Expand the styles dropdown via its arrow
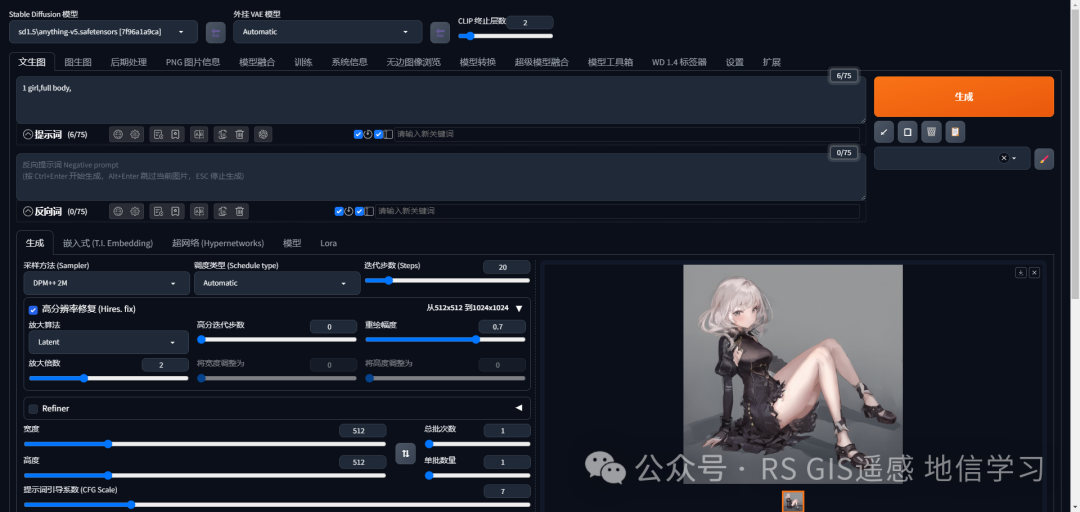The height and width of the screenshot is (512, 1080). click(x=1014, y=158)
